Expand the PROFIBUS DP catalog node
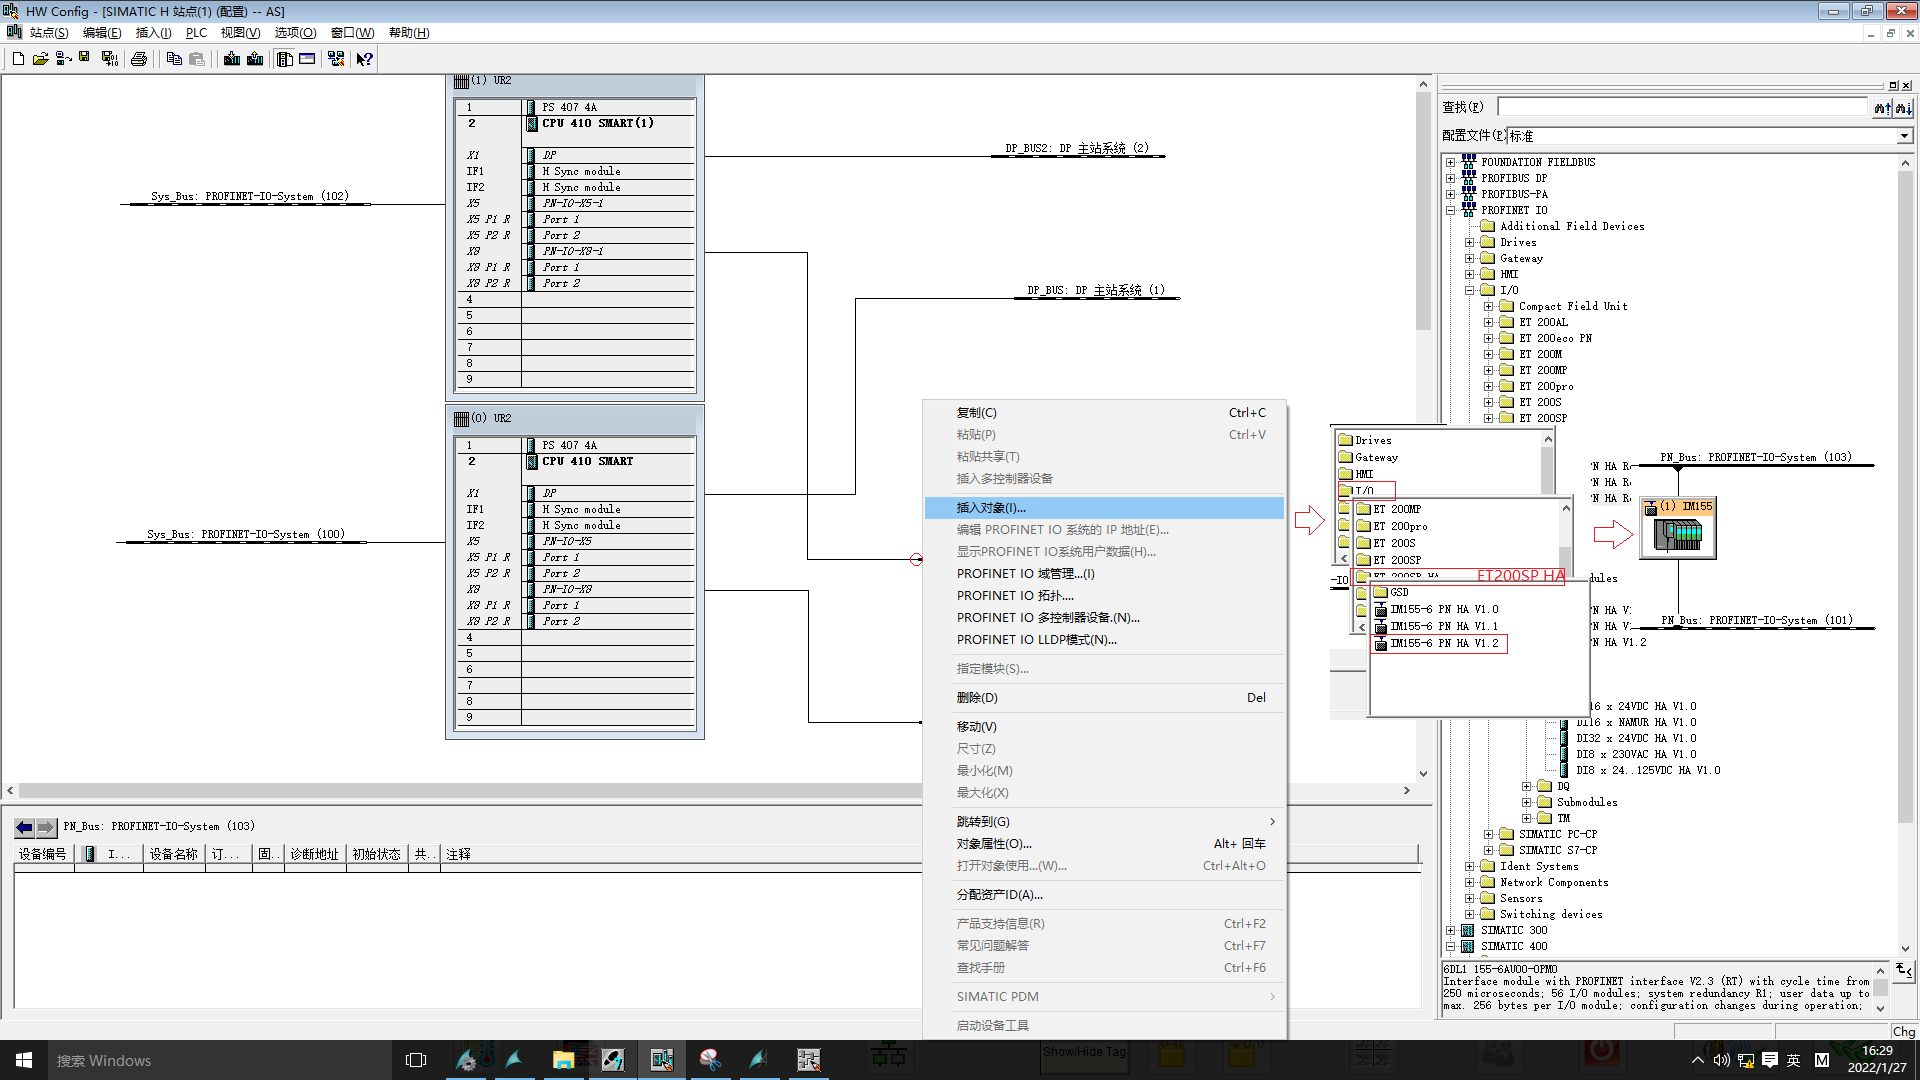 (x=1450, y=178)
